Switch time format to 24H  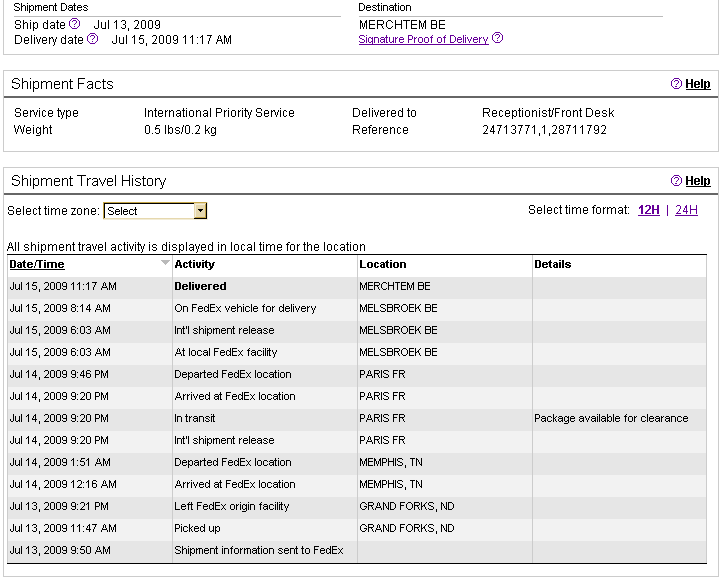686,210
